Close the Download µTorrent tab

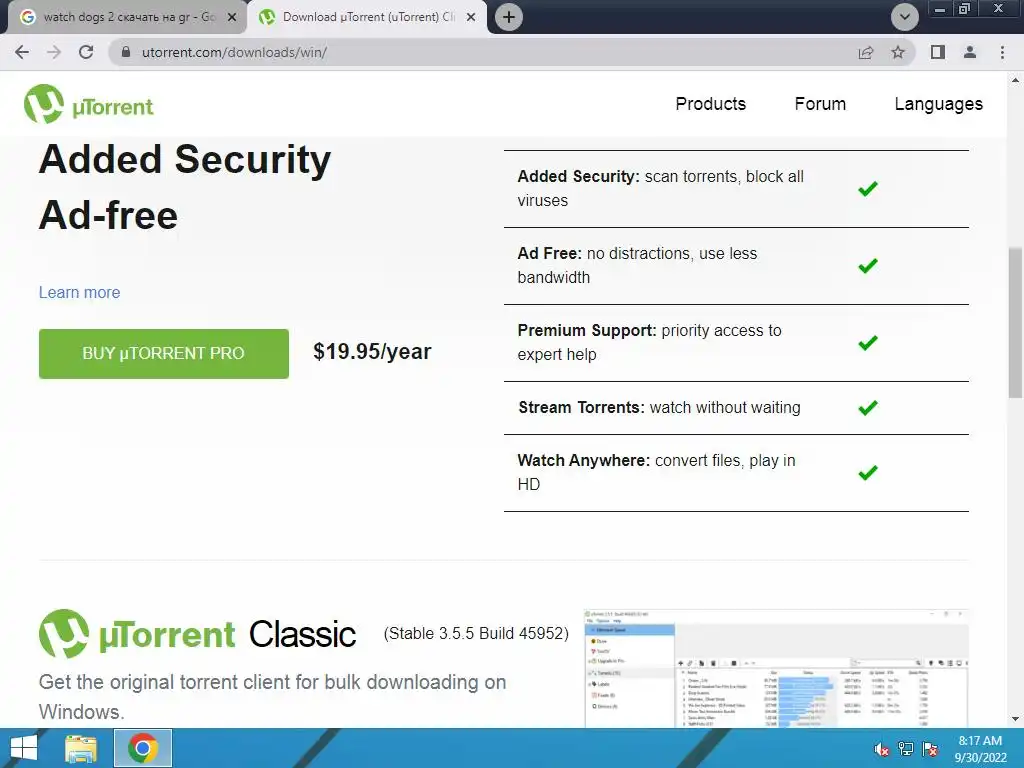point(471,17)
